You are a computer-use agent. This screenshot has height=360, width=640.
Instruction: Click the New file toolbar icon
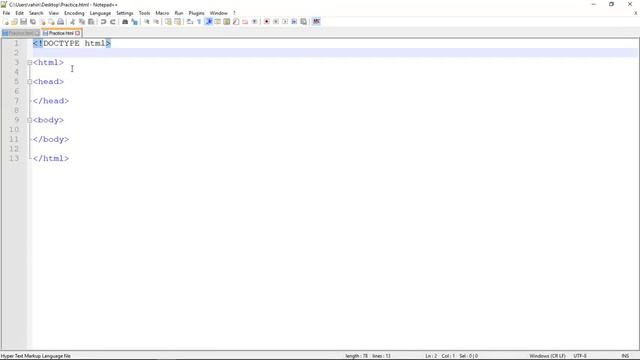click(x=6, y=22)
